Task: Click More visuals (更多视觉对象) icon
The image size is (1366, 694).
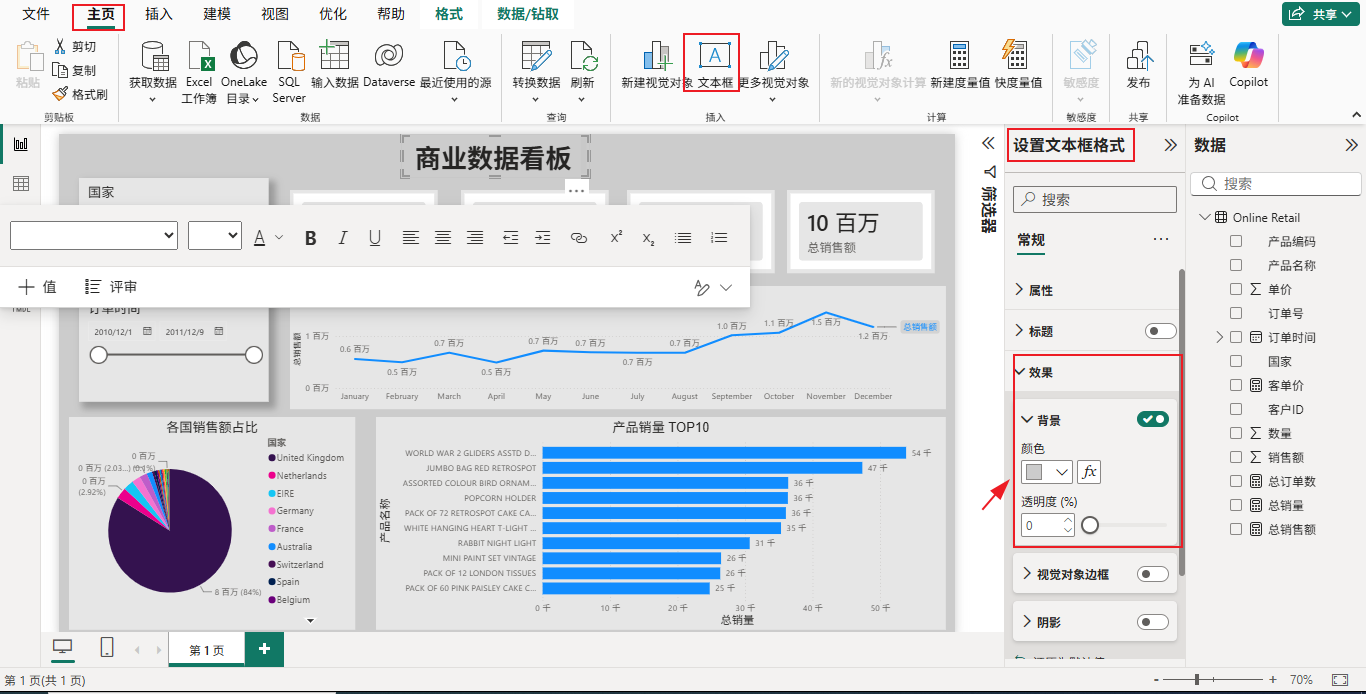Action: pyautogui.click(x=773, y=57)
